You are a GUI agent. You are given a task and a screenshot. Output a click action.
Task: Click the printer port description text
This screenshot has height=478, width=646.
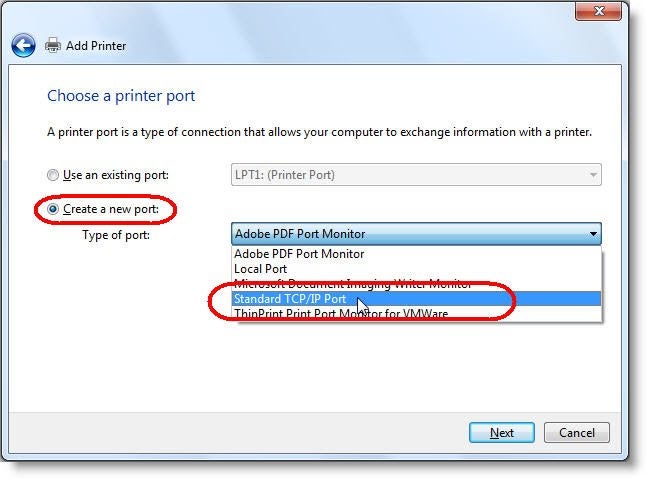(x=319, y=132)
